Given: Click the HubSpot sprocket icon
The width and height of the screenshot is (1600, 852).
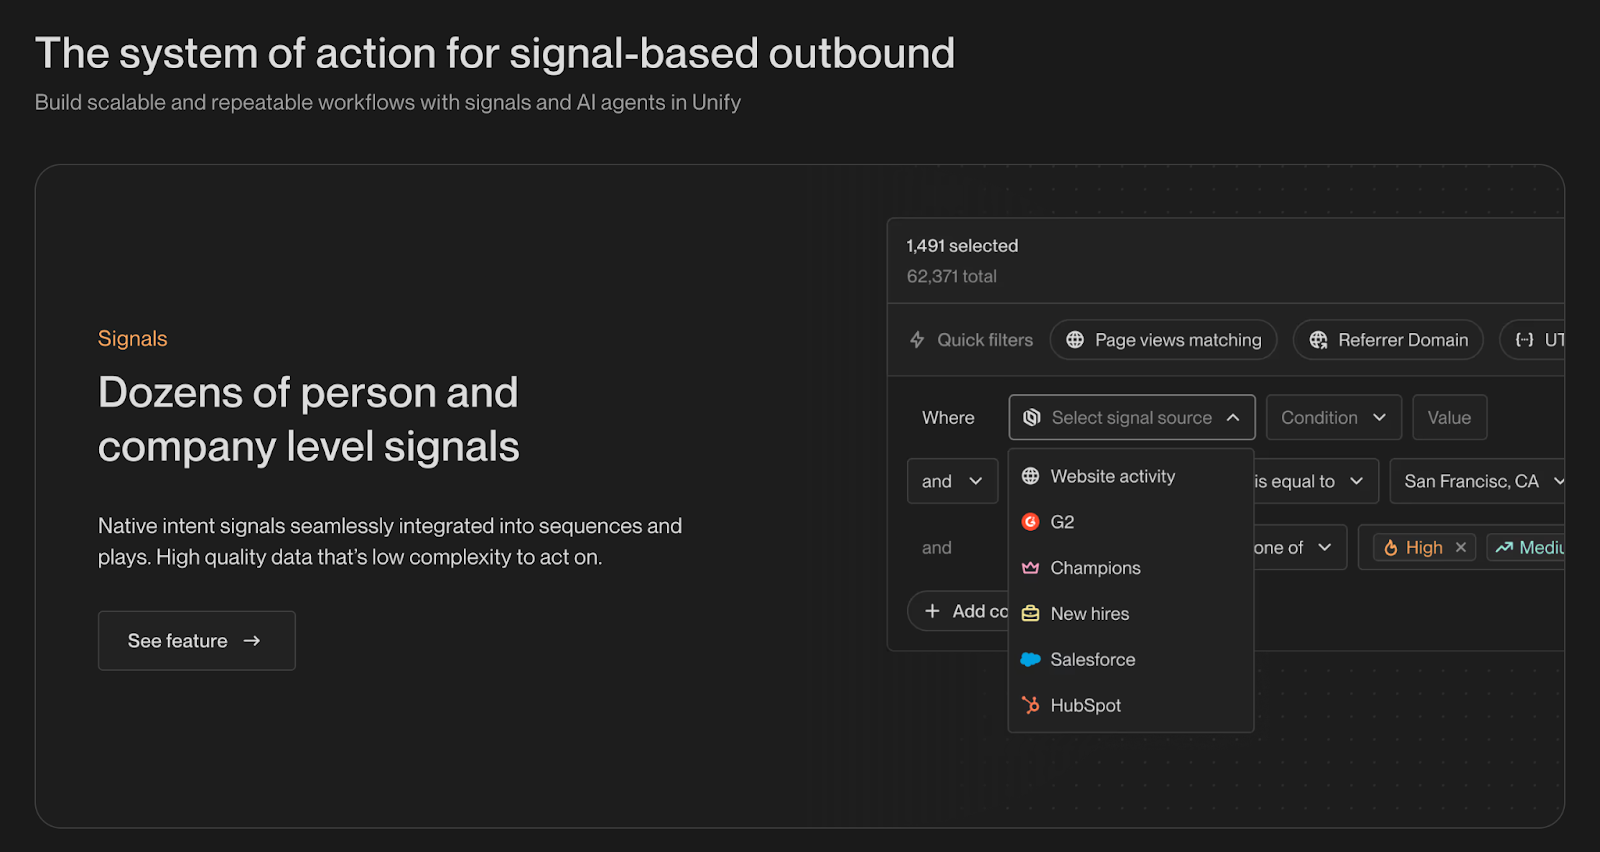Looking at the screenshot, I should click(1031, 705).
